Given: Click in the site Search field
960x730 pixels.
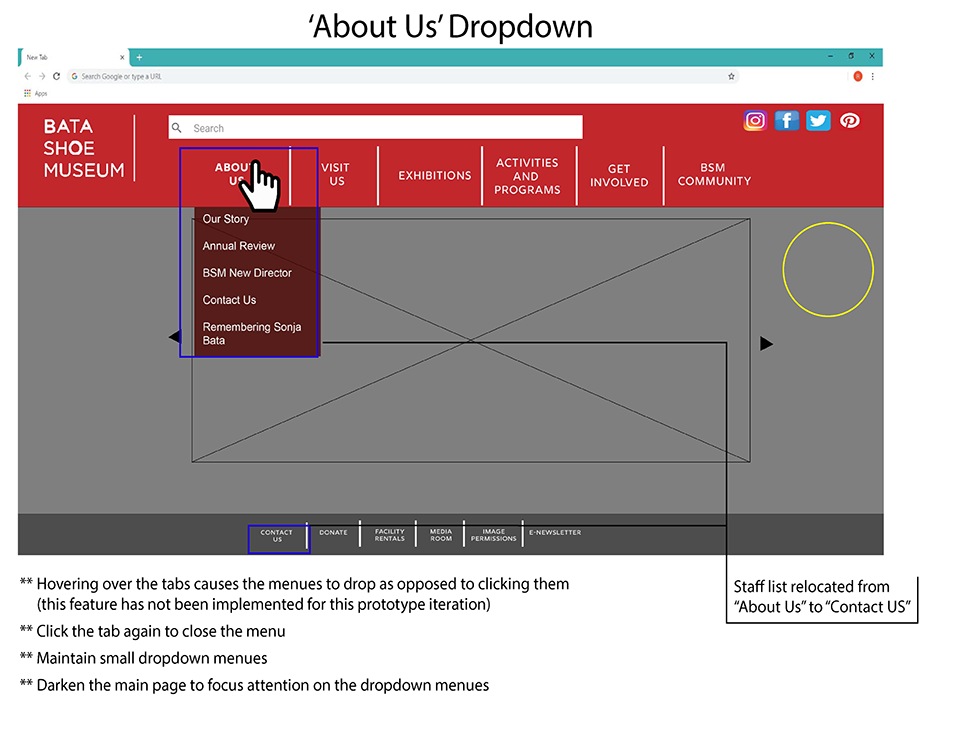Looking at the screenshot, I should 375,127.
